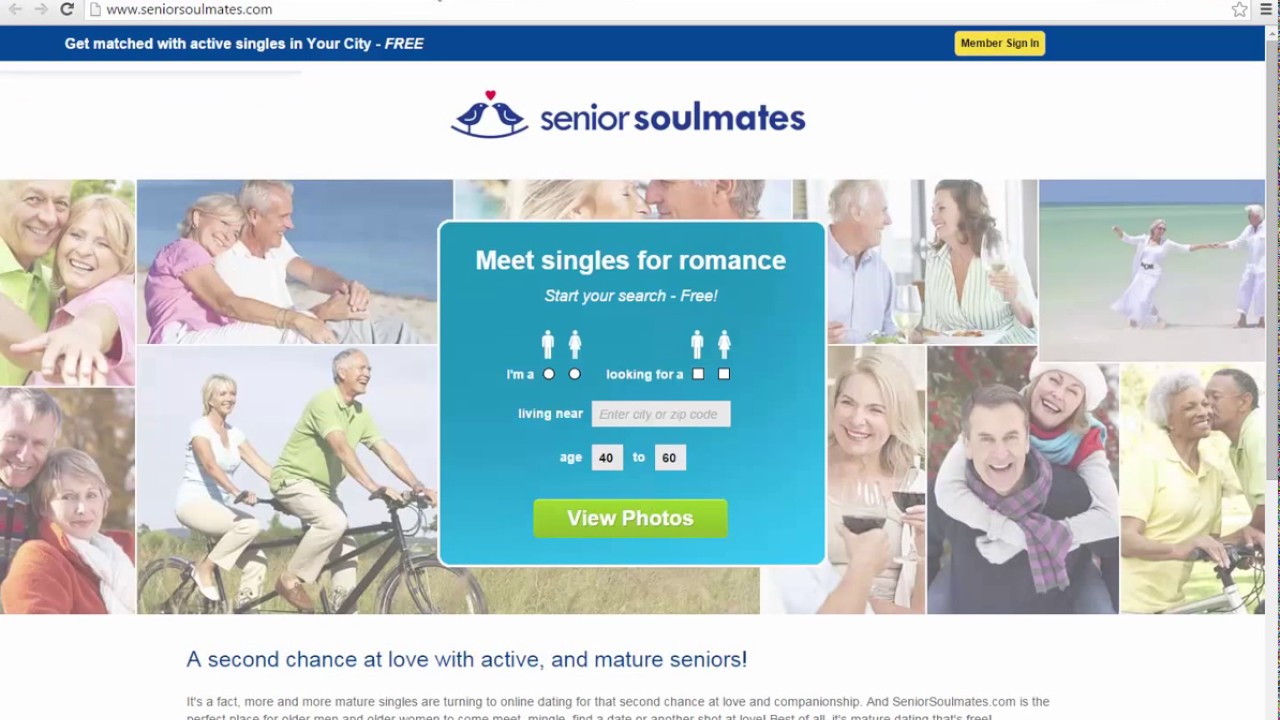Click the browser forward arrow
The height and width of the screenshot is (720, 1280).
click(x=41, y=9)
